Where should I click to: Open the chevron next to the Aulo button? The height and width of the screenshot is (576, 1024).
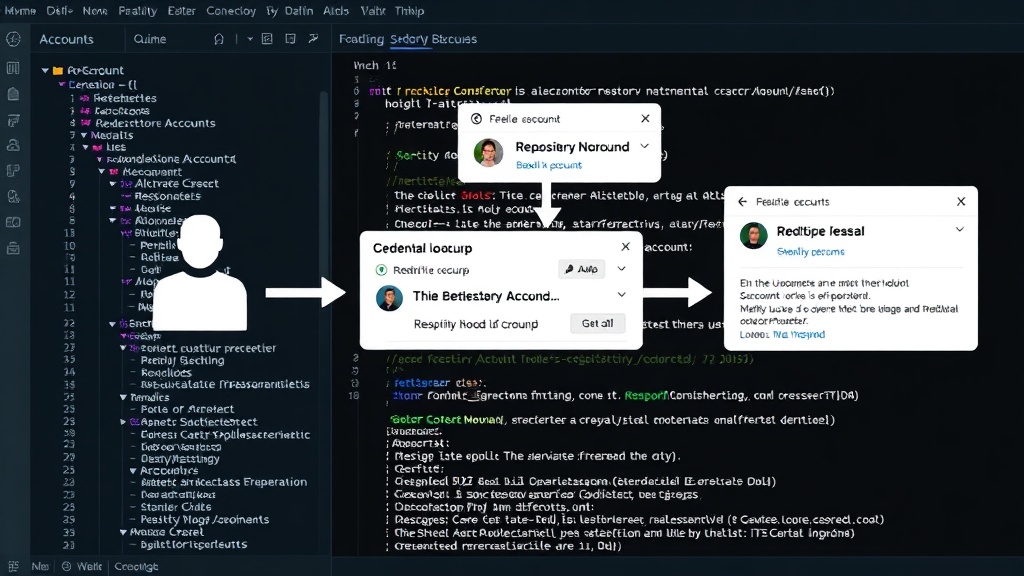(621, 268)
